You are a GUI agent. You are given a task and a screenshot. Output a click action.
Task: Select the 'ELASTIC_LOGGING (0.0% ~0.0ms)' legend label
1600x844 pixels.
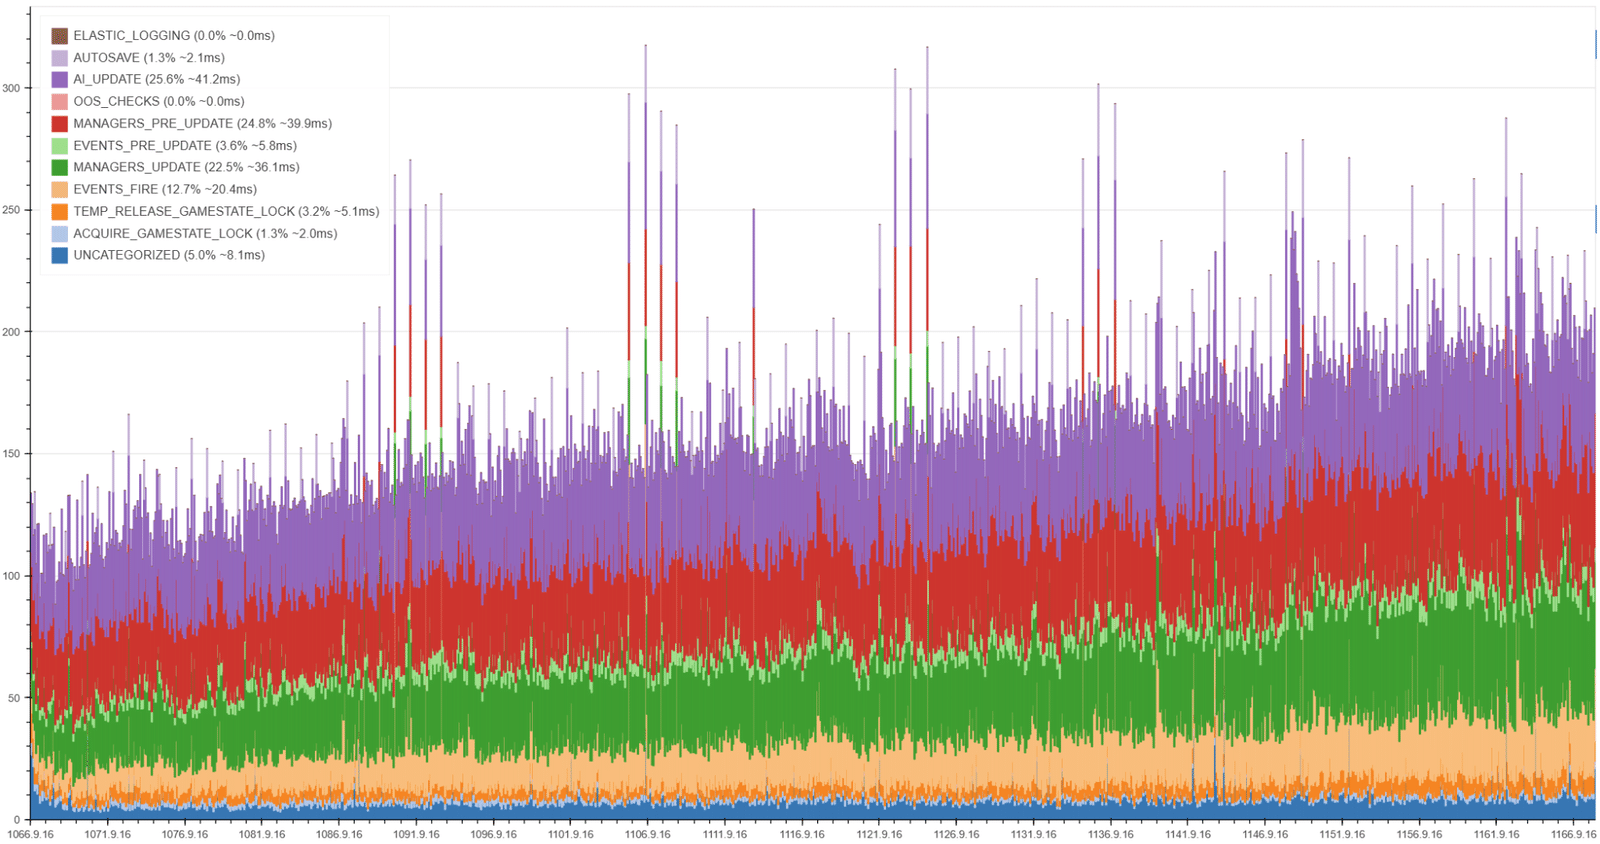point(174,36)
